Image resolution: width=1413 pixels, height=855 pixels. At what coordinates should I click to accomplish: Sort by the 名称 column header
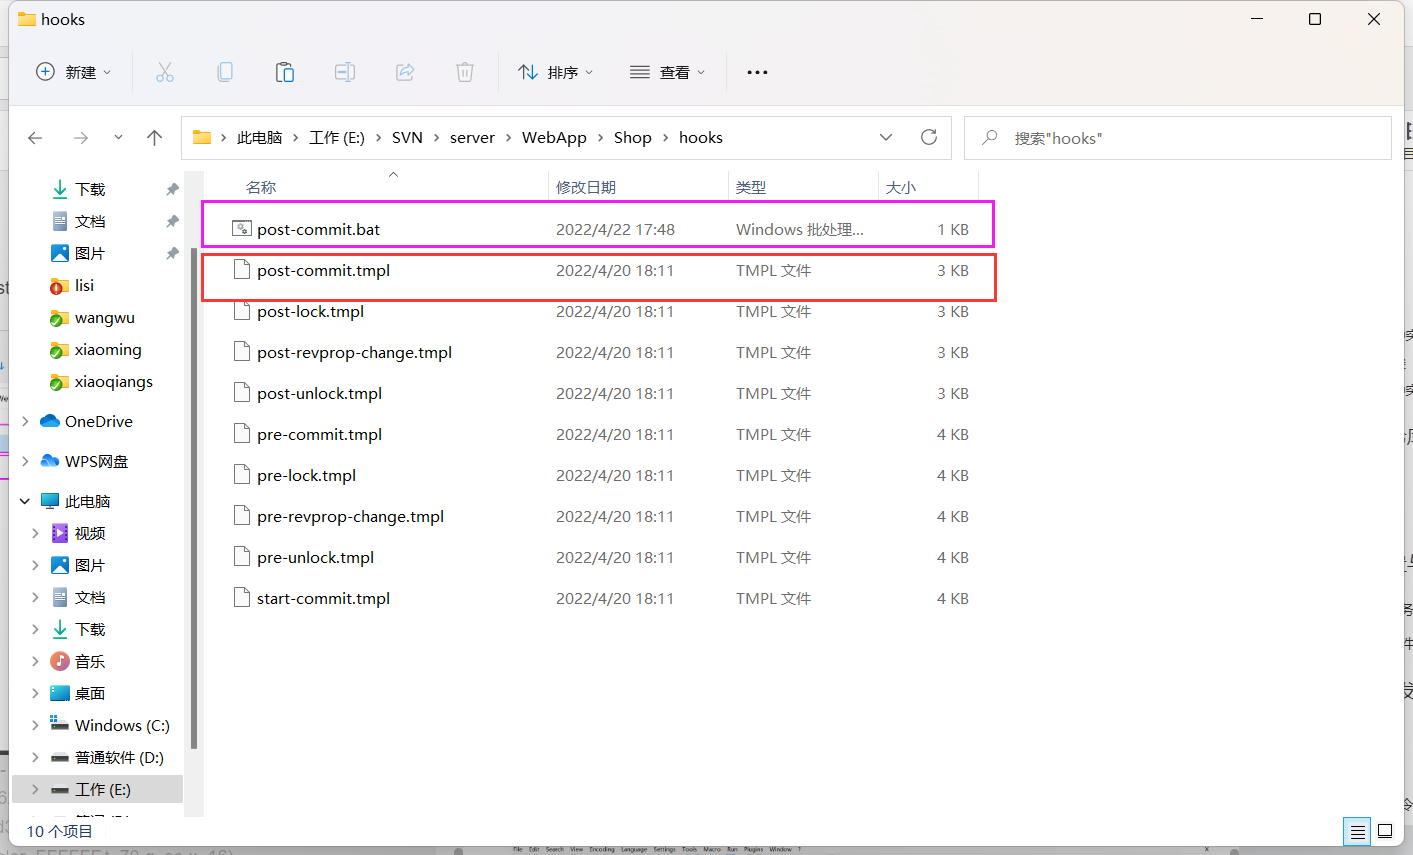click(x=261, y=187)
